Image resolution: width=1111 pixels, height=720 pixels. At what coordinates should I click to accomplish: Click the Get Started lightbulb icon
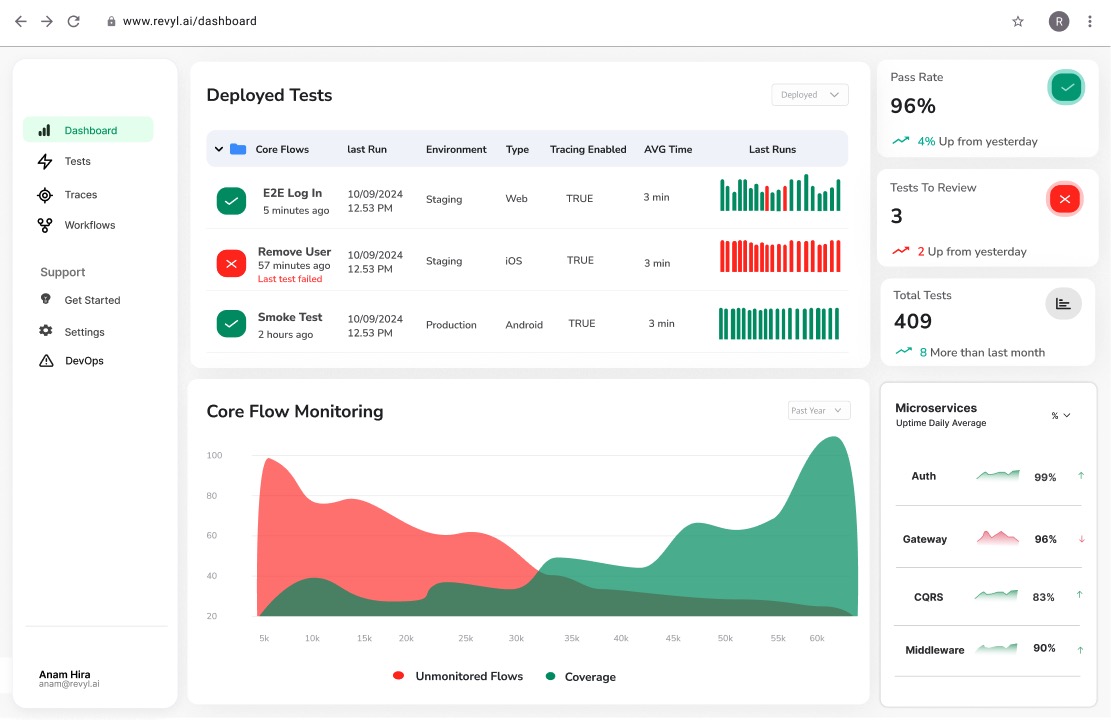(x=45, y=299)
